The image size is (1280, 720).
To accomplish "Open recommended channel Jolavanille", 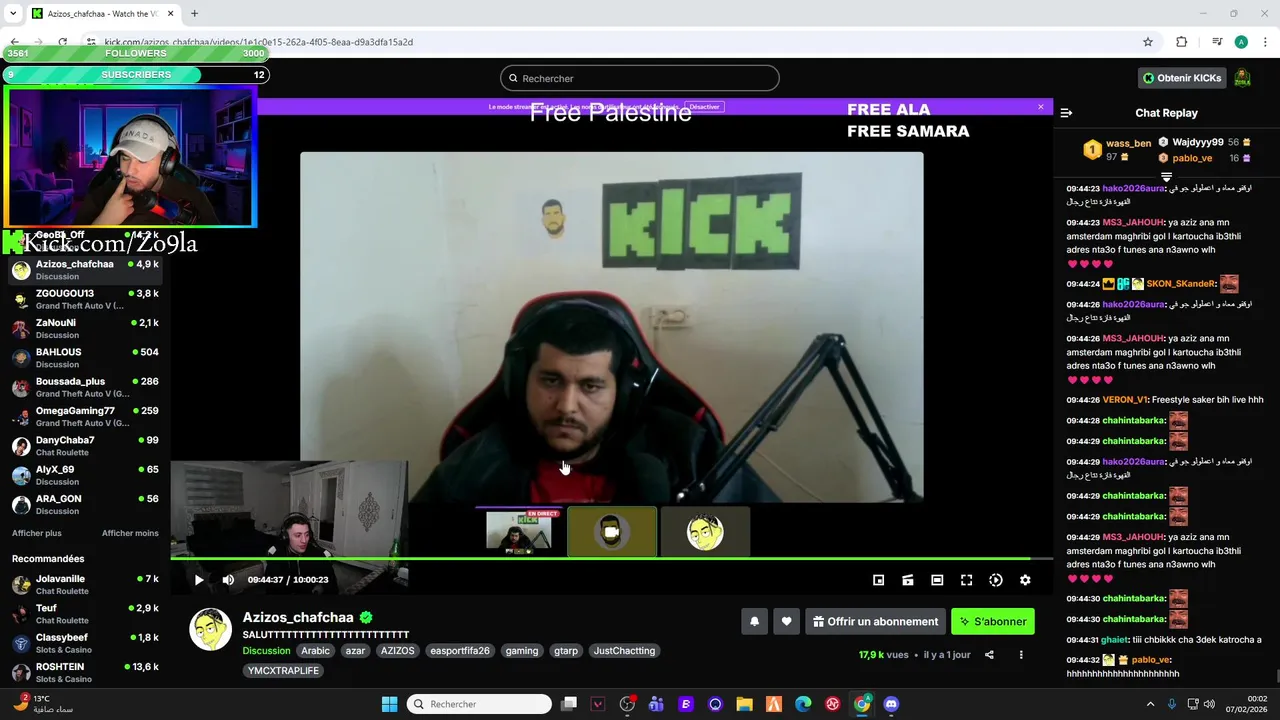I will (85, 585).
